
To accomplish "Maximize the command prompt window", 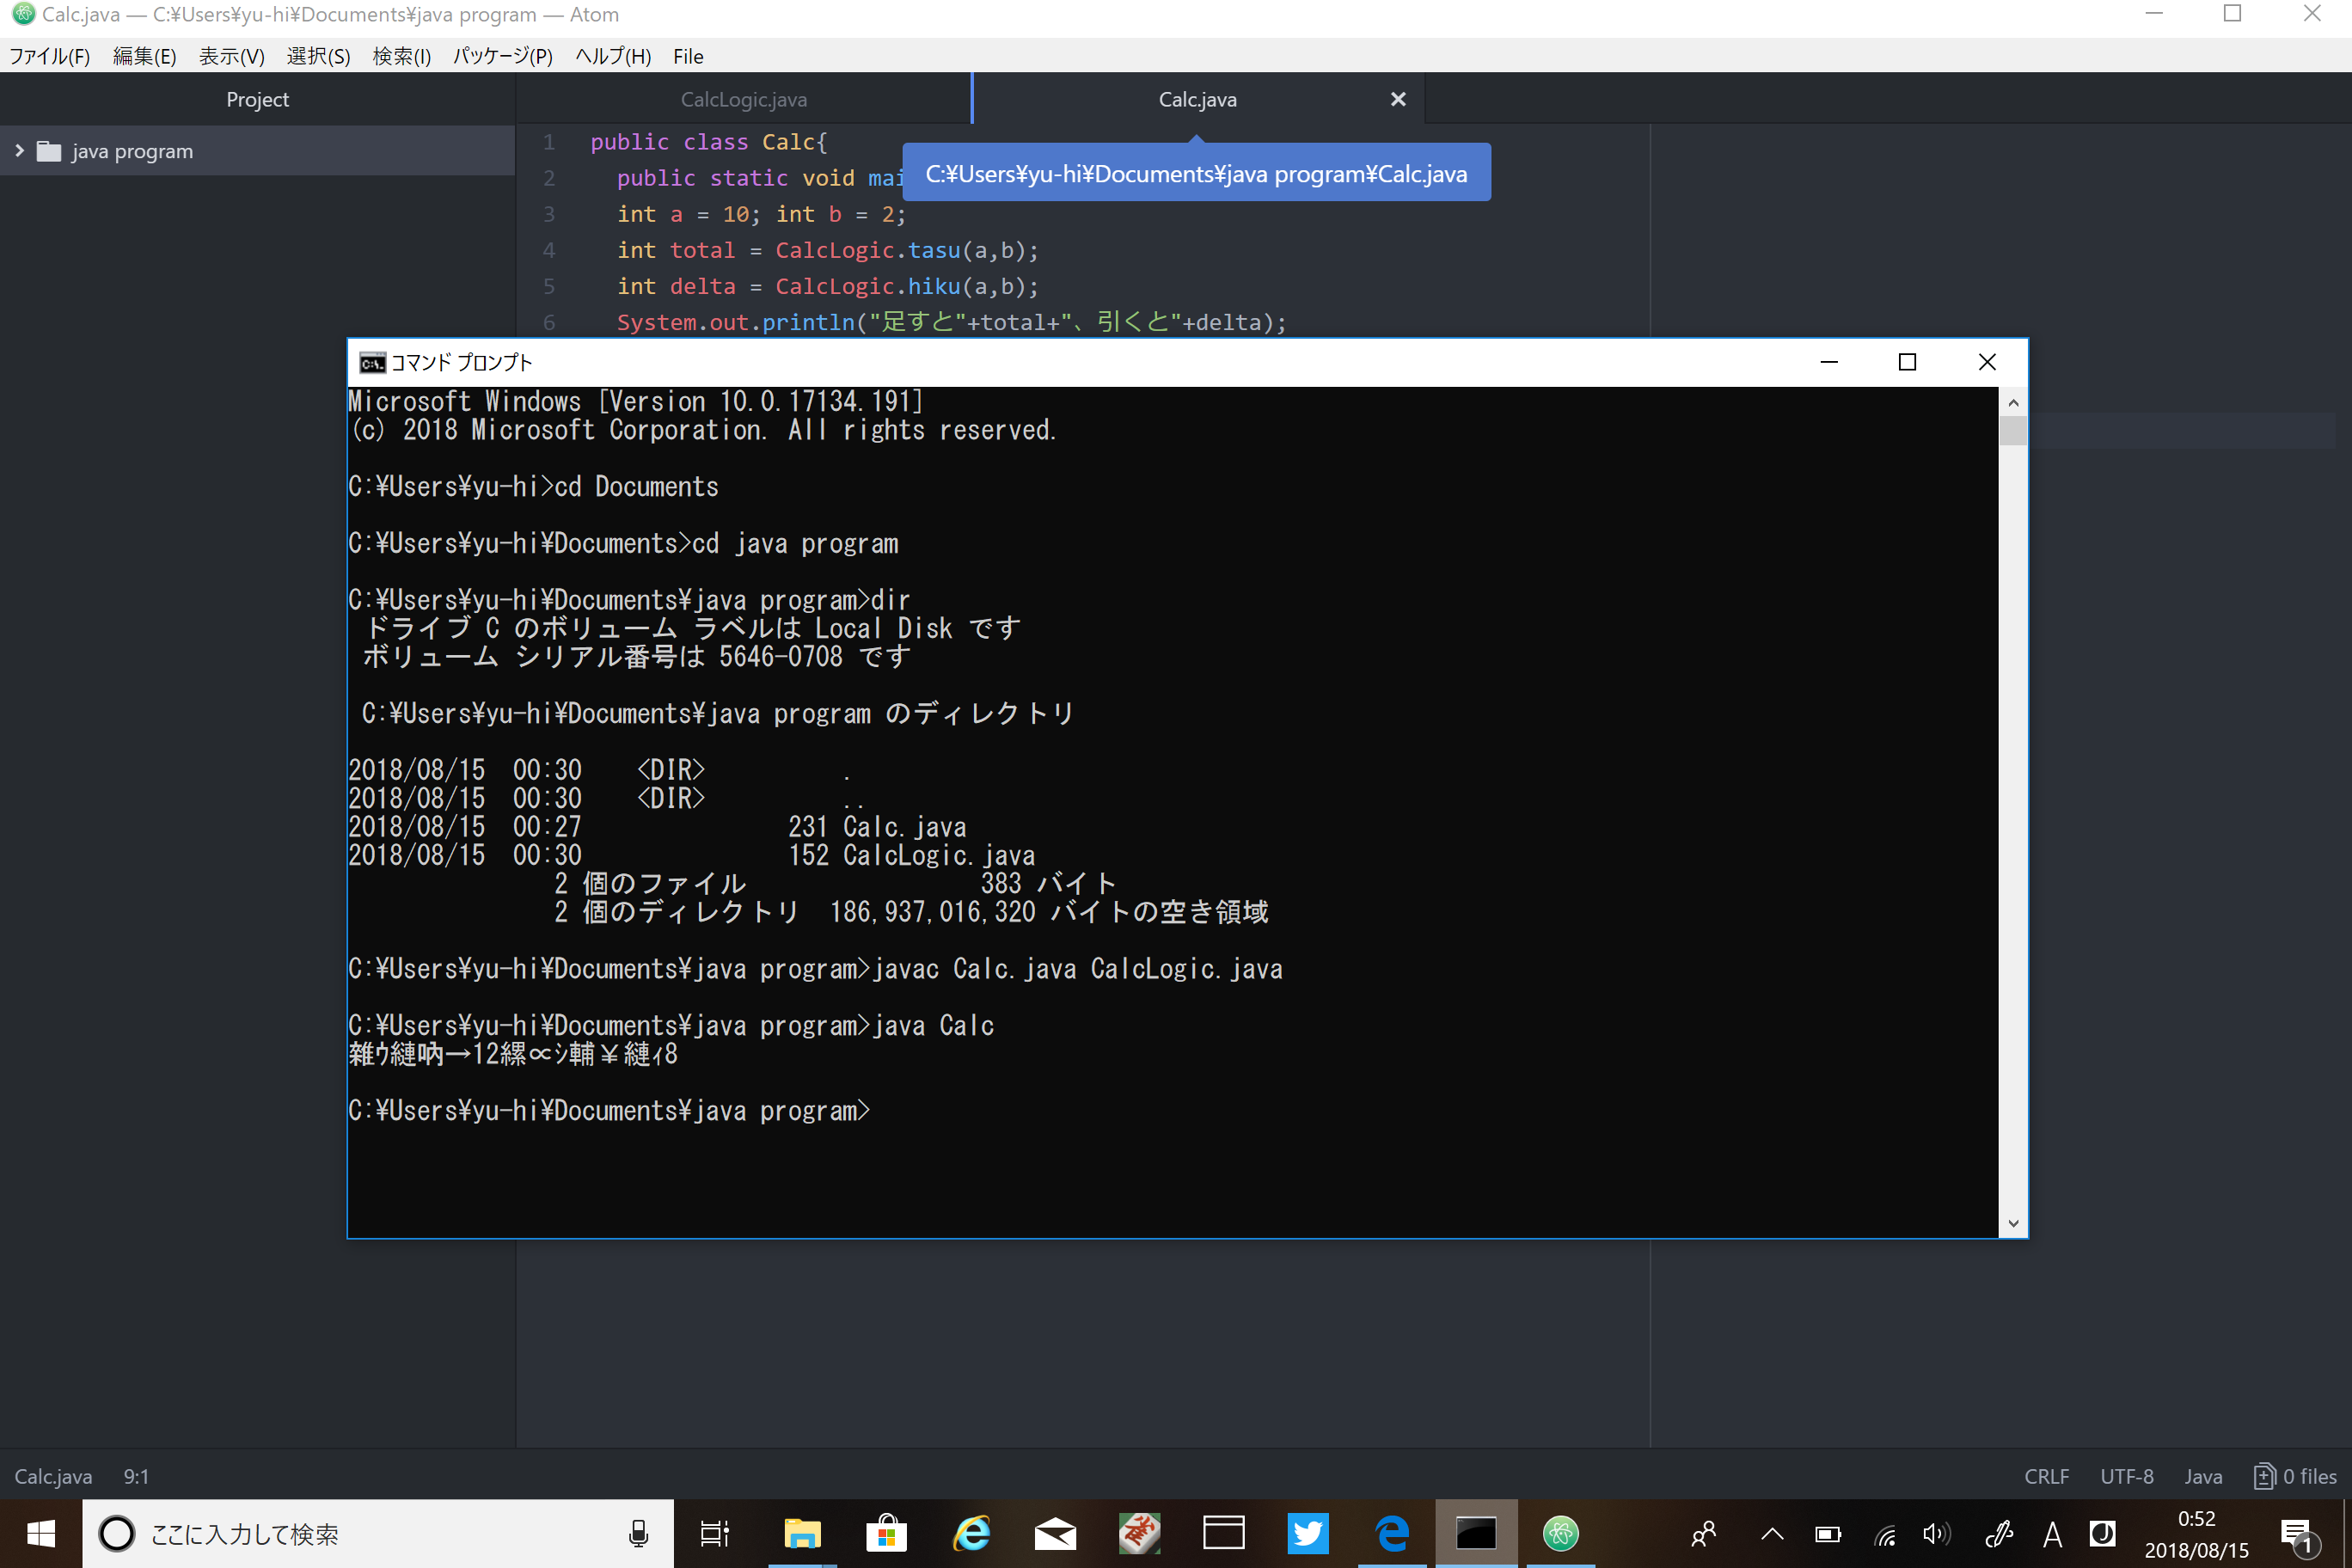I will (1907, 362).
